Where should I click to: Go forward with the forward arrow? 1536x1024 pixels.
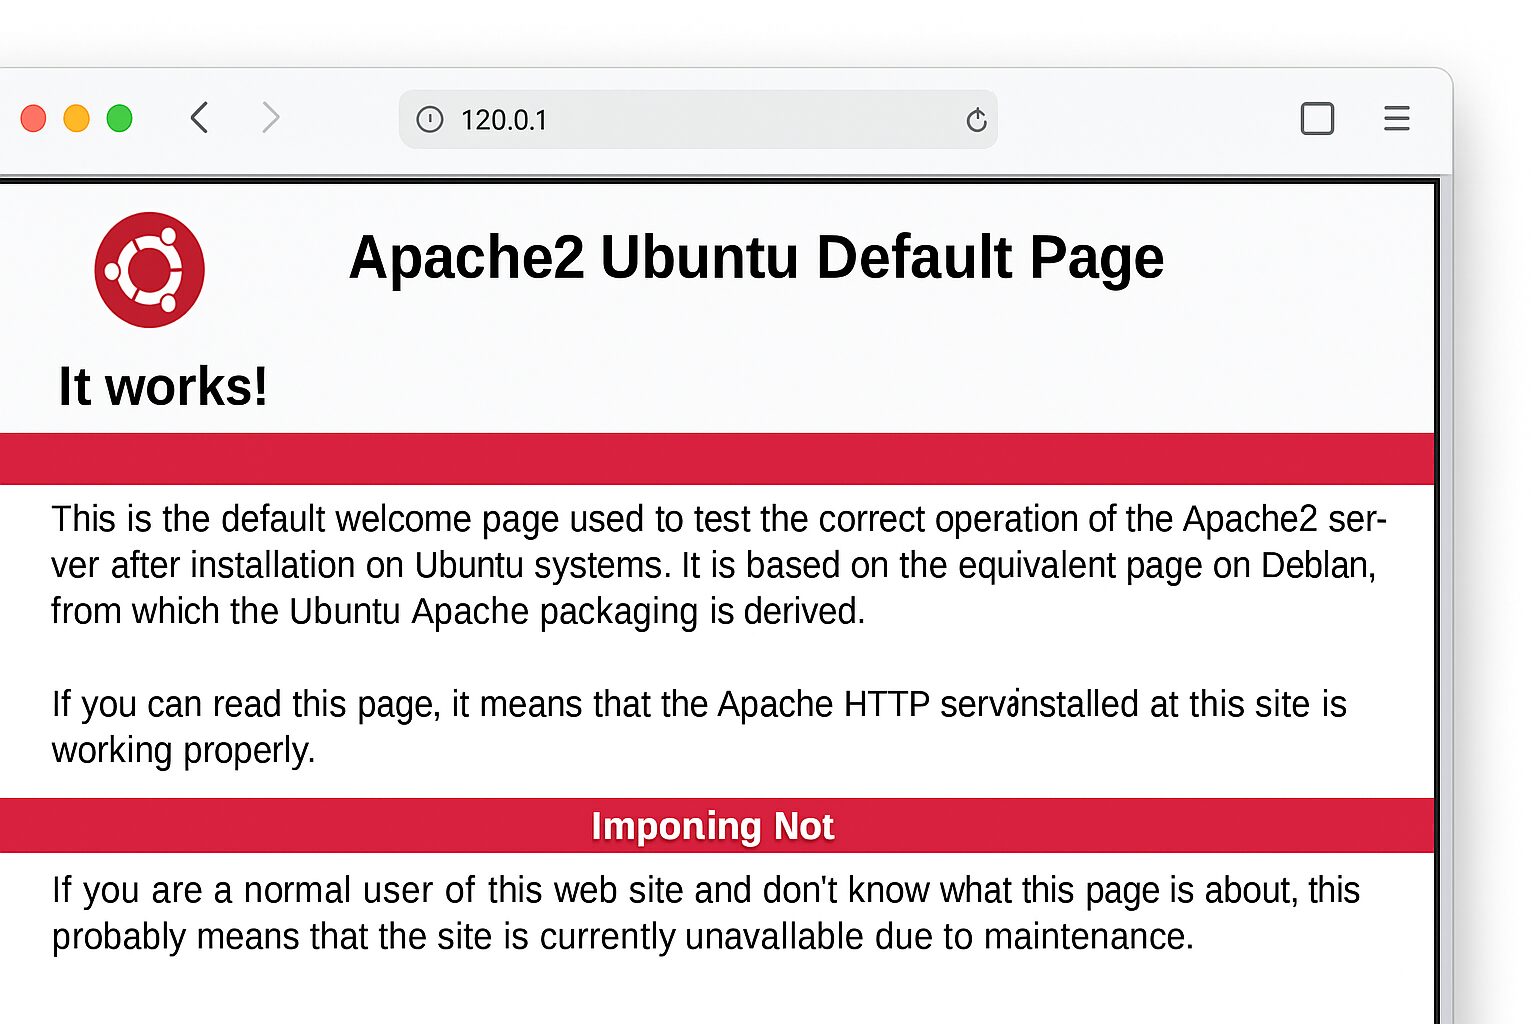coord(270,118)
